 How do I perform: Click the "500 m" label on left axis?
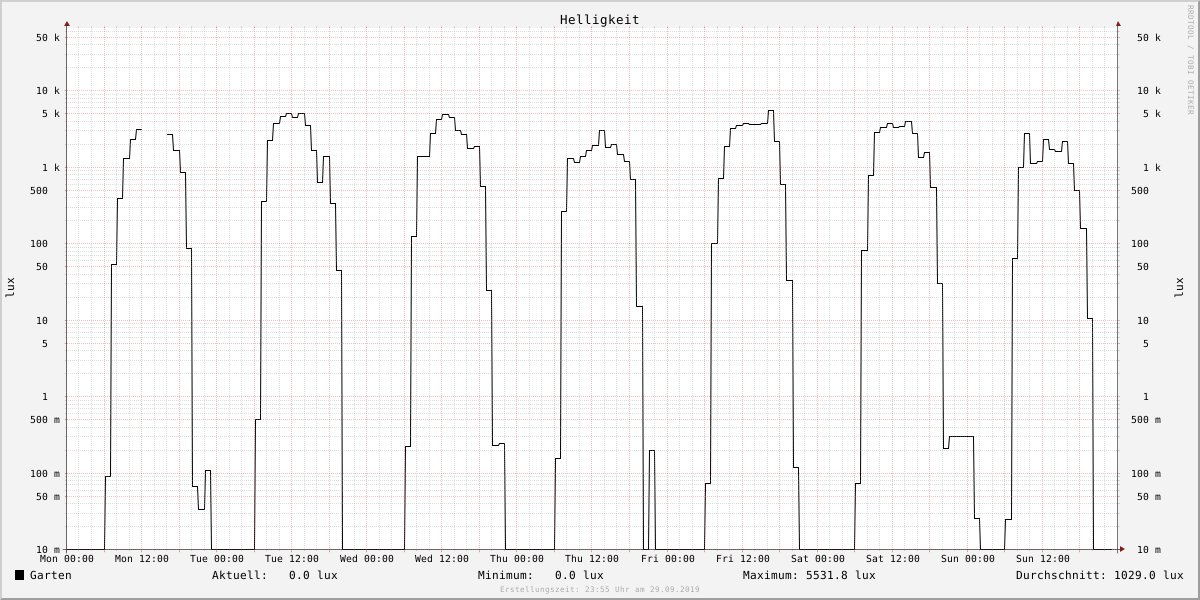tap(45, 420)
